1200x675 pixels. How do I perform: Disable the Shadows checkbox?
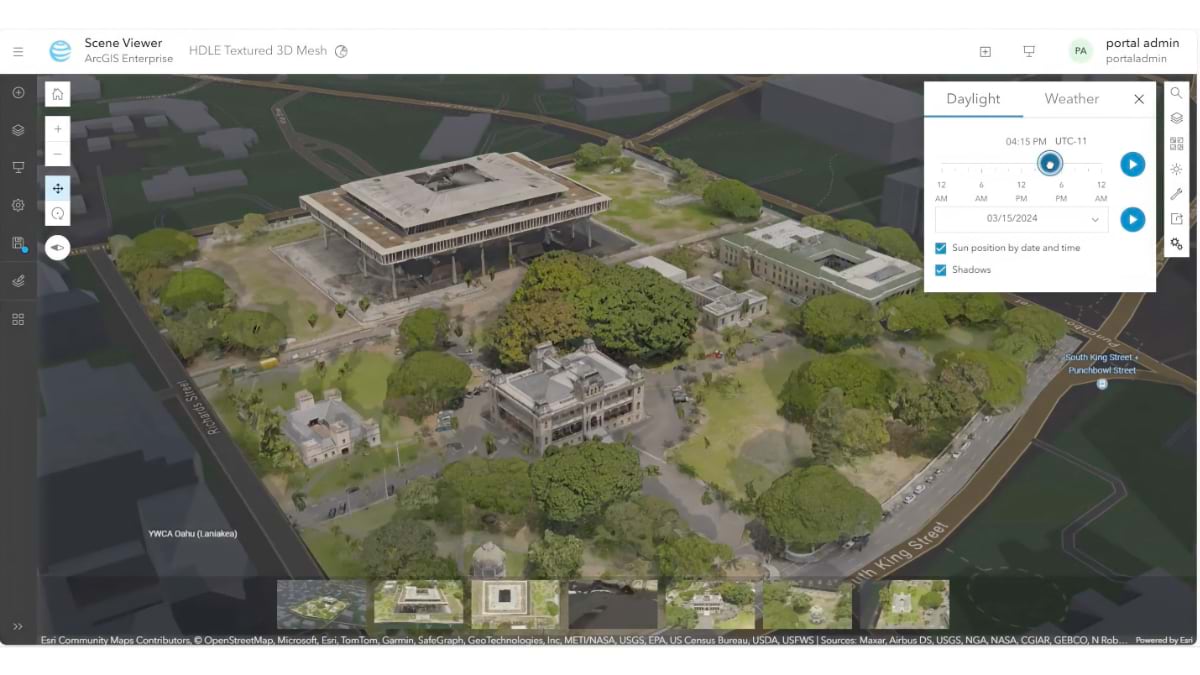(941, 269)
